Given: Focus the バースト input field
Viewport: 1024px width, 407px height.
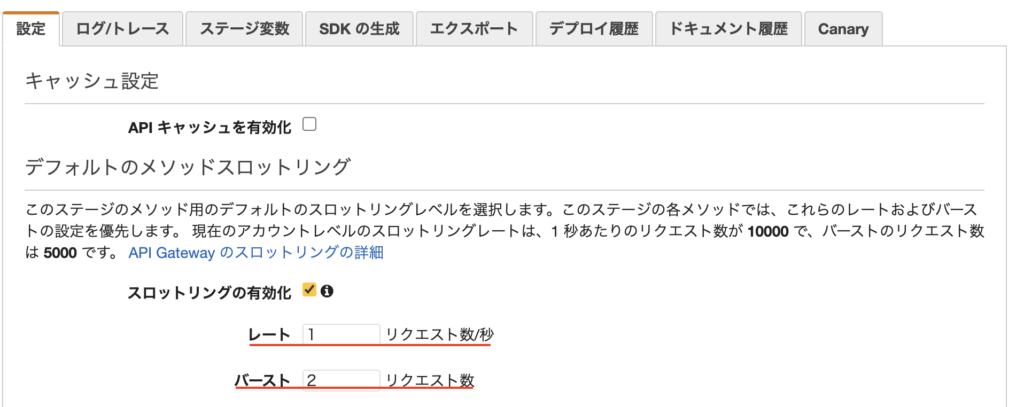Looking at the screenshot, I should (x=341, y=380).
